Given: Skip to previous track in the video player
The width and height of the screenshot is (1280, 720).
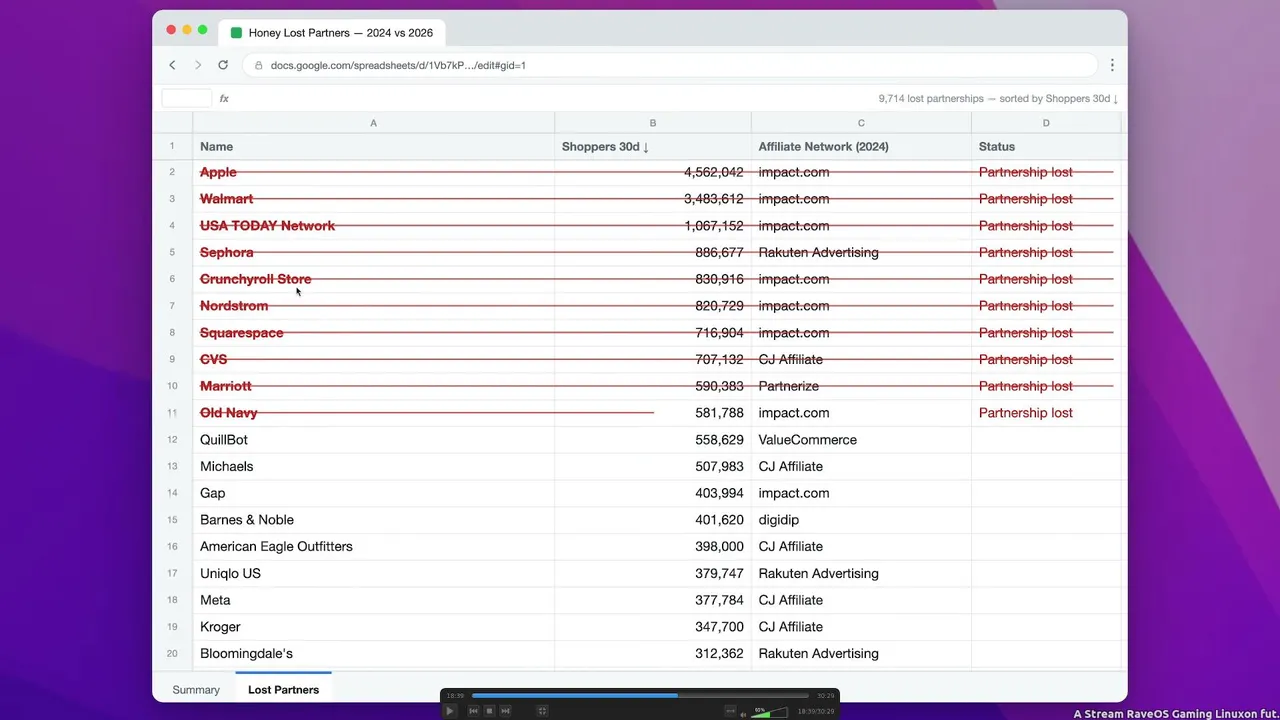Looking at the screenshot, I should pos(474,711).
